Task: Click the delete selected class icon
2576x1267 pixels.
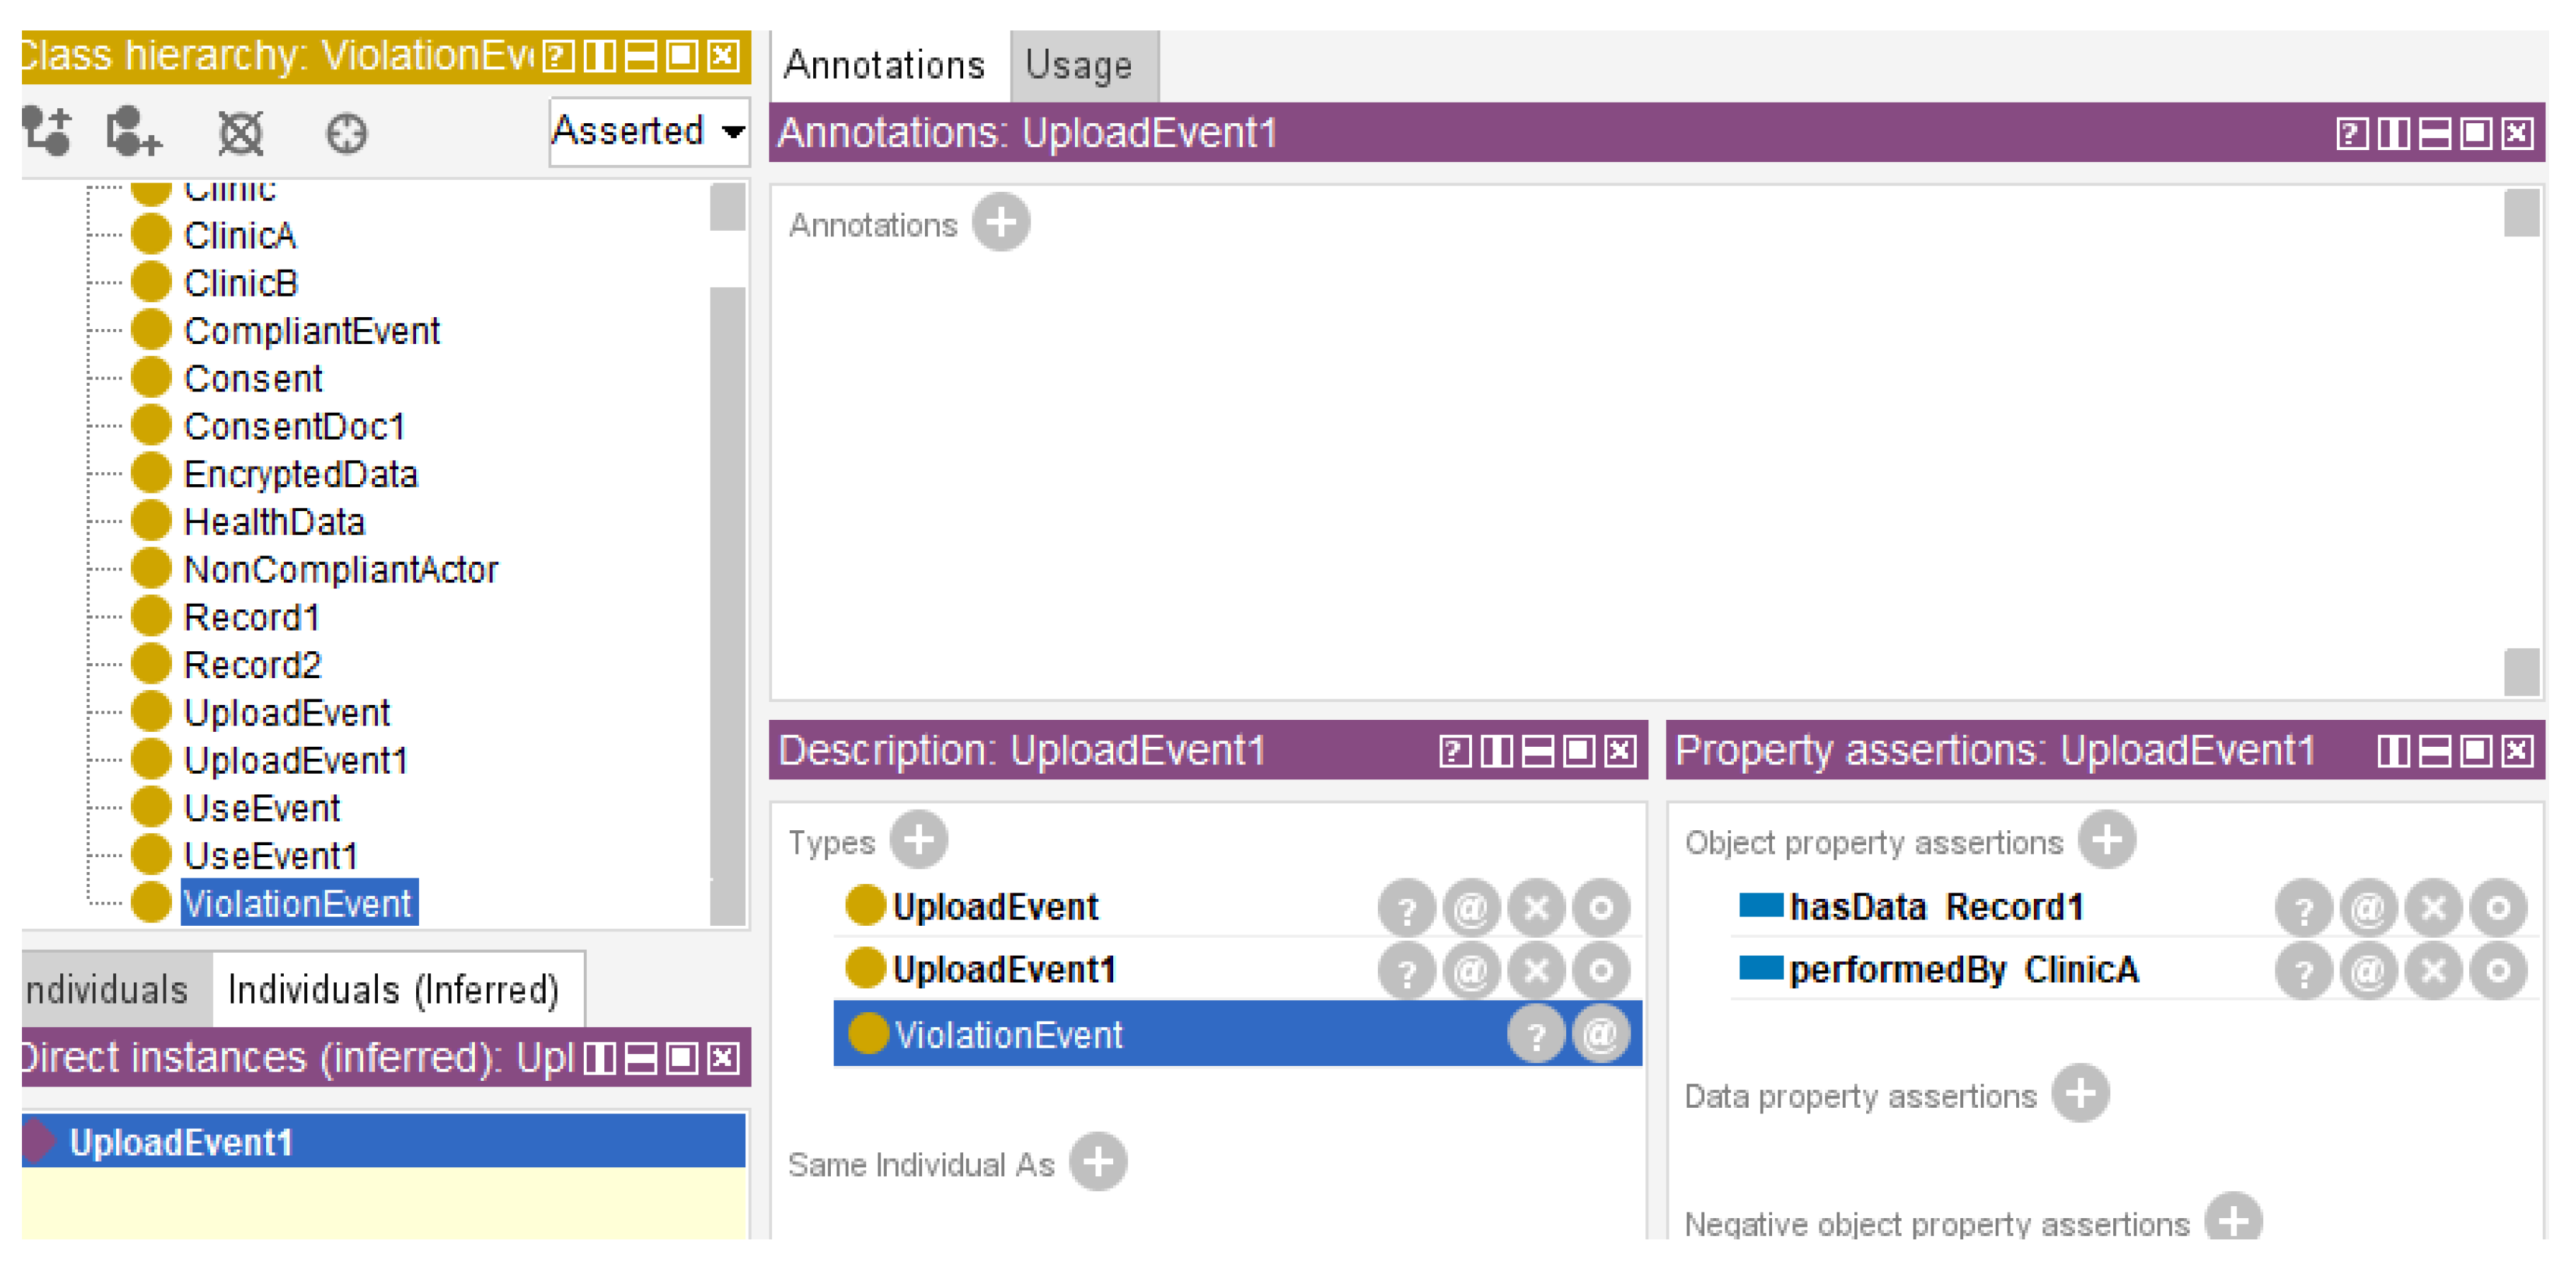Action: click(x=240, y=132)
